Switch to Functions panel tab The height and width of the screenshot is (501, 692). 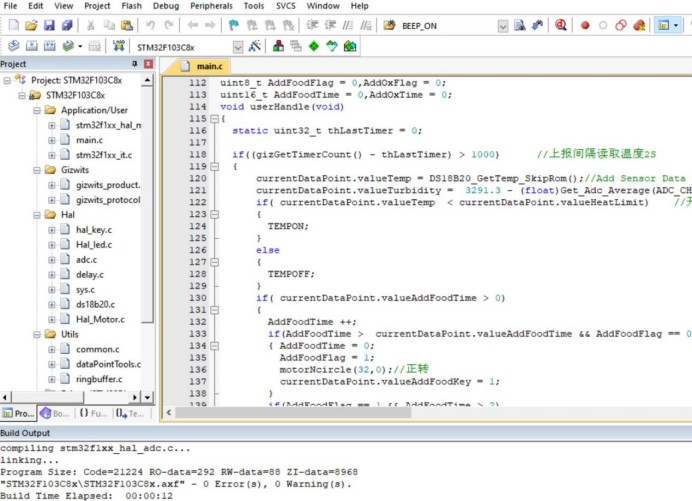[x=93, y=414]
